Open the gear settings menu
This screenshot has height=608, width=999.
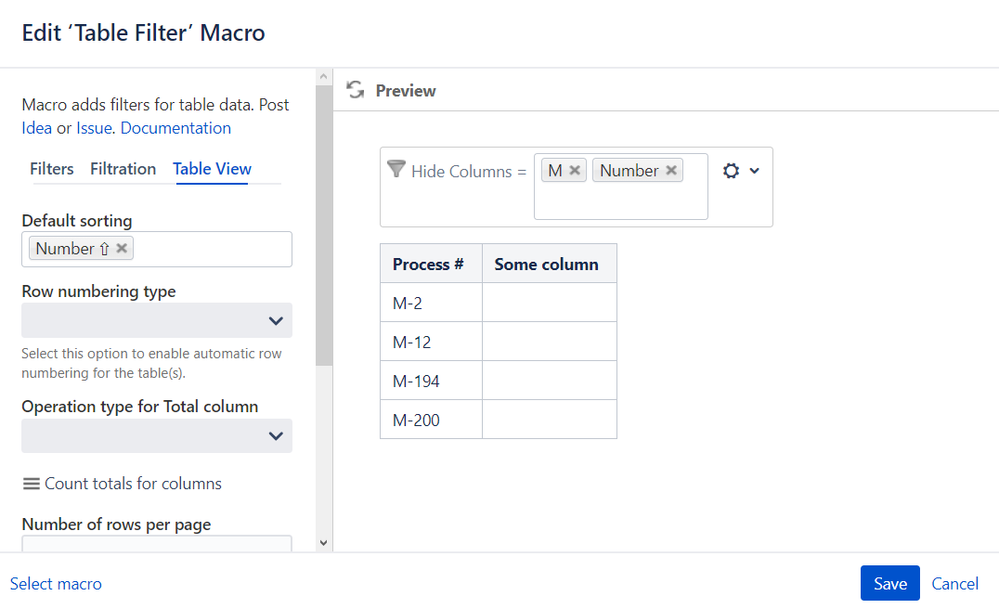click(x=731, y=171)
